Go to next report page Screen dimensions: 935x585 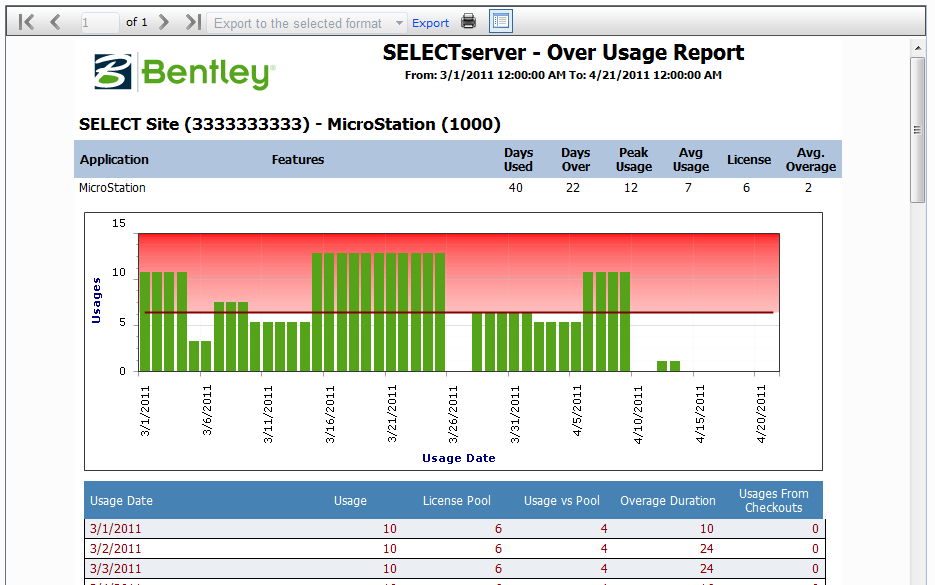click(x=164, y=22)
